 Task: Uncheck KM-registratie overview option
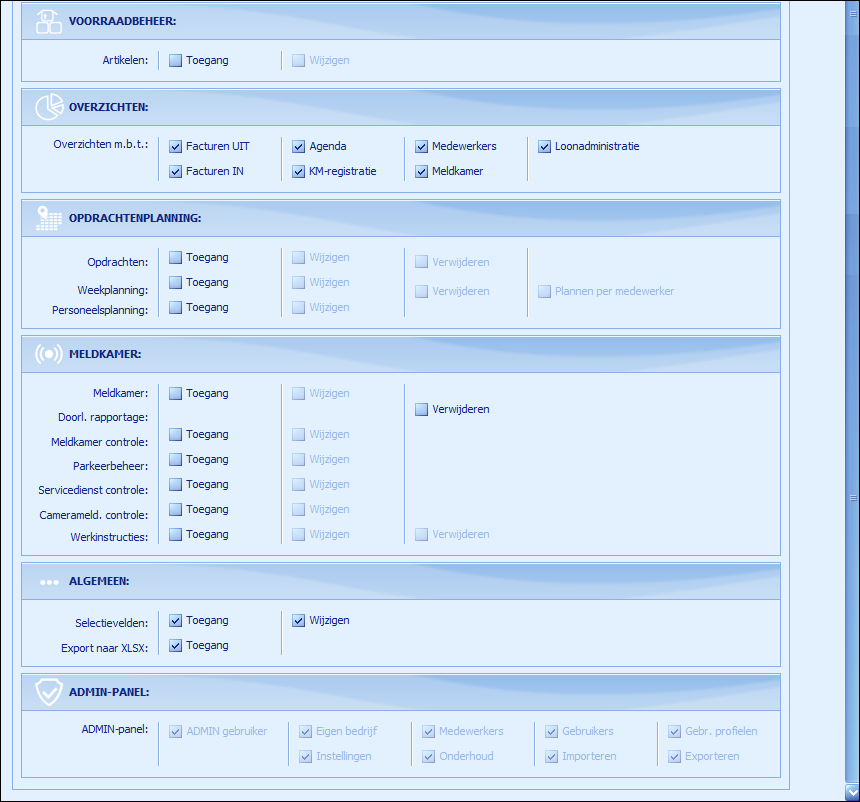click(x=299, y=171)
